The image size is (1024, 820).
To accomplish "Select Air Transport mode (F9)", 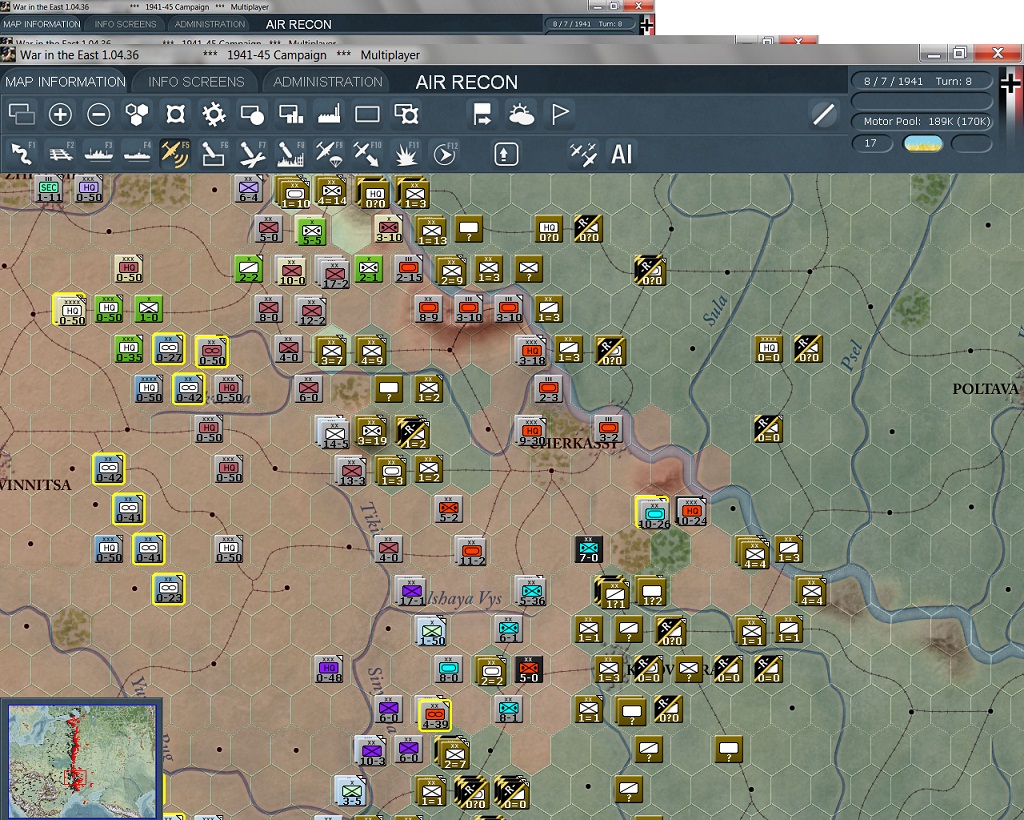I will pyautogui.click(x=329, y=154).
